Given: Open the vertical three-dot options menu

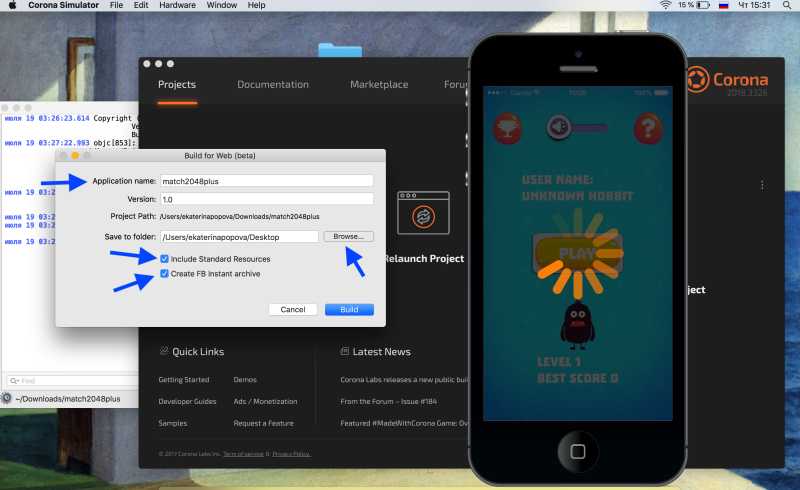Looking at the screenshot, I should [x=762, y=185].
